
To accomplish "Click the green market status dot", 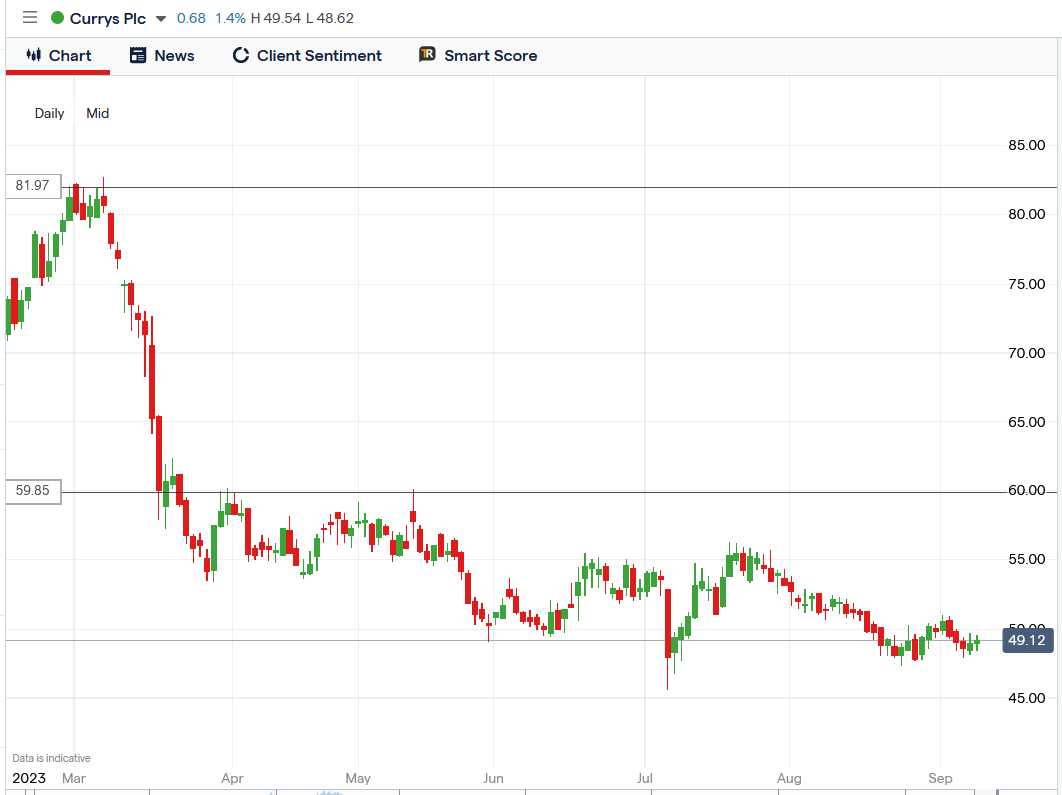I will [x=58, y=18].
